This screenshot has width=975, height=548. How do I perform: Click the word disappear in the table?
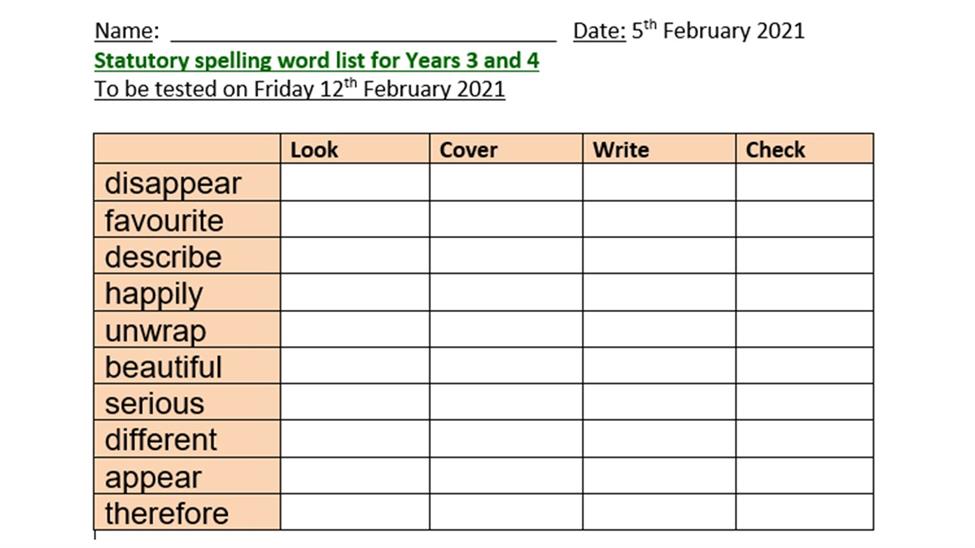click(172, 183)
